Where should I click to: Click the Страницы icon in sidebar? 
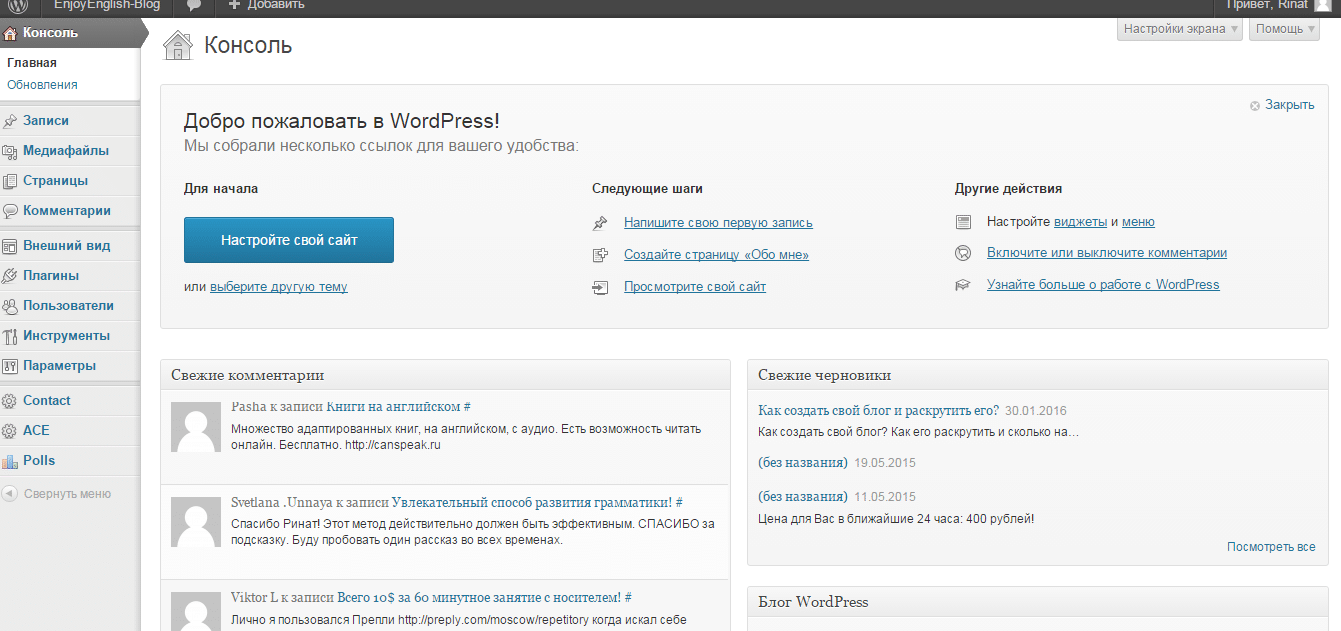(11, 181)
